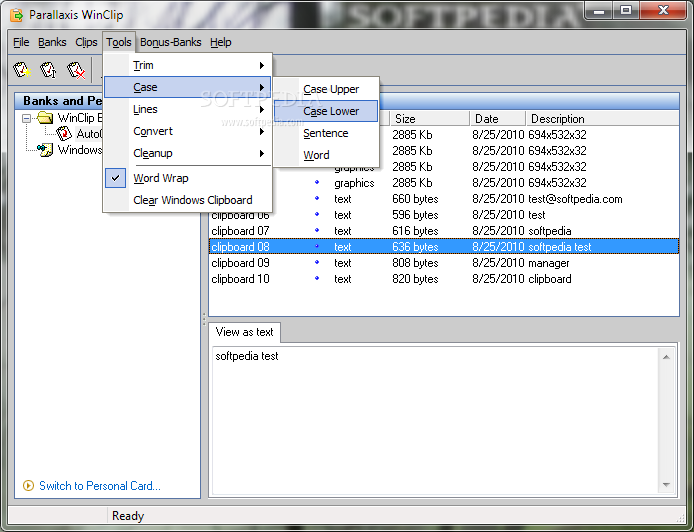Click the test@softpedia.com description

(575, 199)
